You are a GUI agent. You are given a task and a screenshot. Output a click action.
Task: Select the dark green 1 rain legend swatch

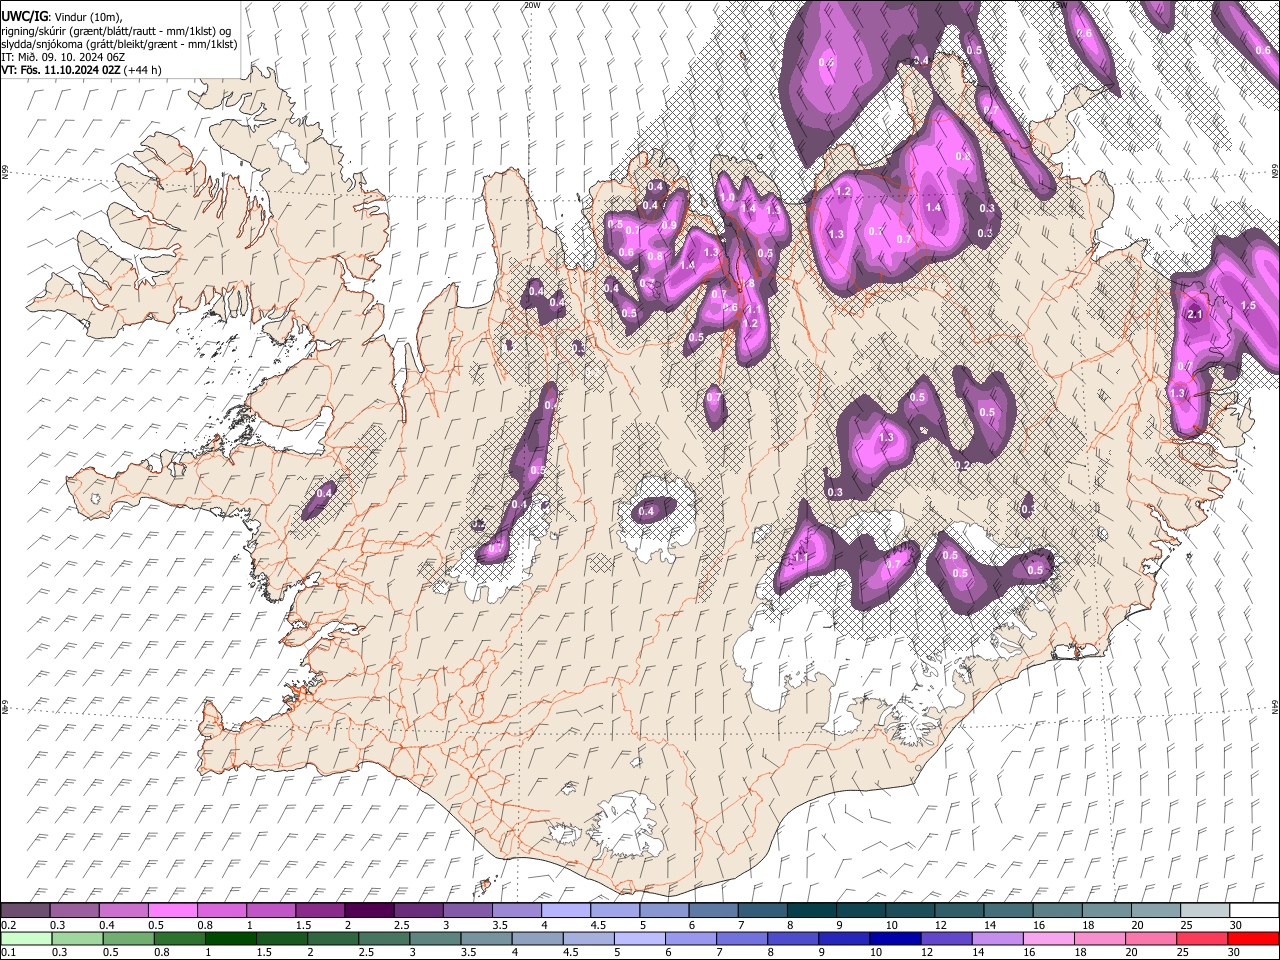coord(230,938)
